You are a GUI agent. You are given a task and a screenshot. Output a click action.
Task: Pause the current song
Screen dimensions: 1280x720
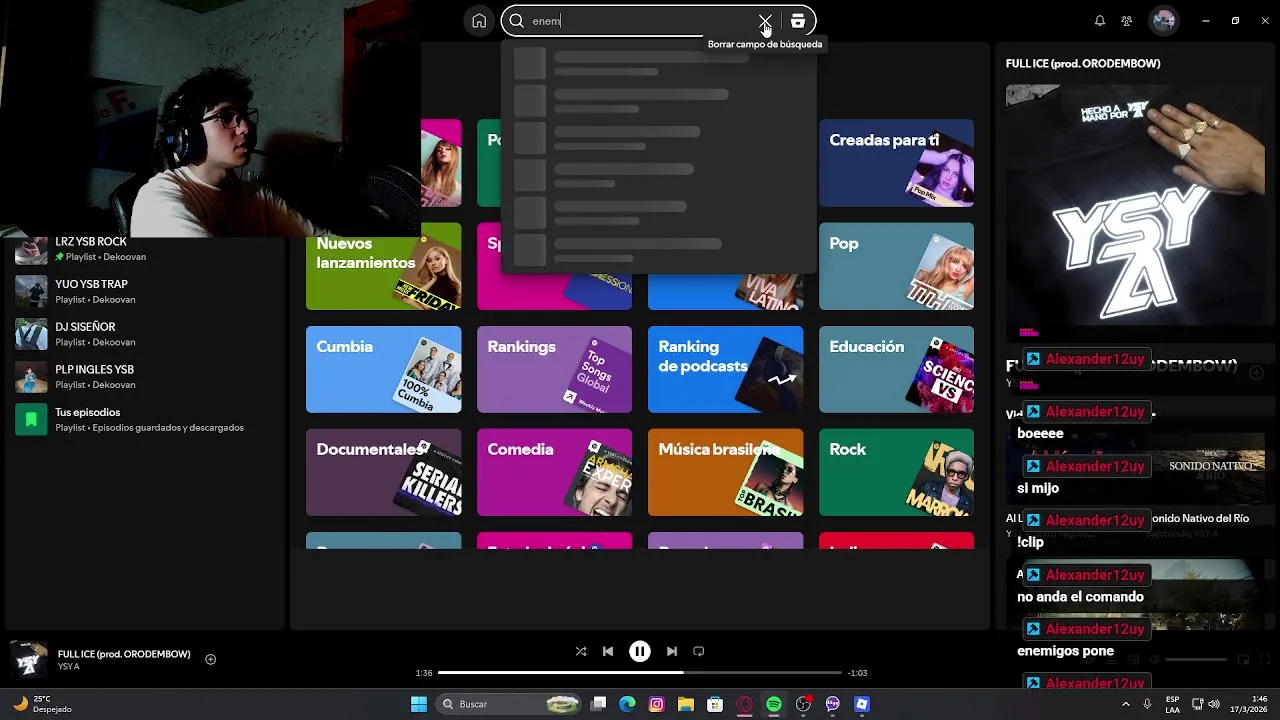click(640, 651)
